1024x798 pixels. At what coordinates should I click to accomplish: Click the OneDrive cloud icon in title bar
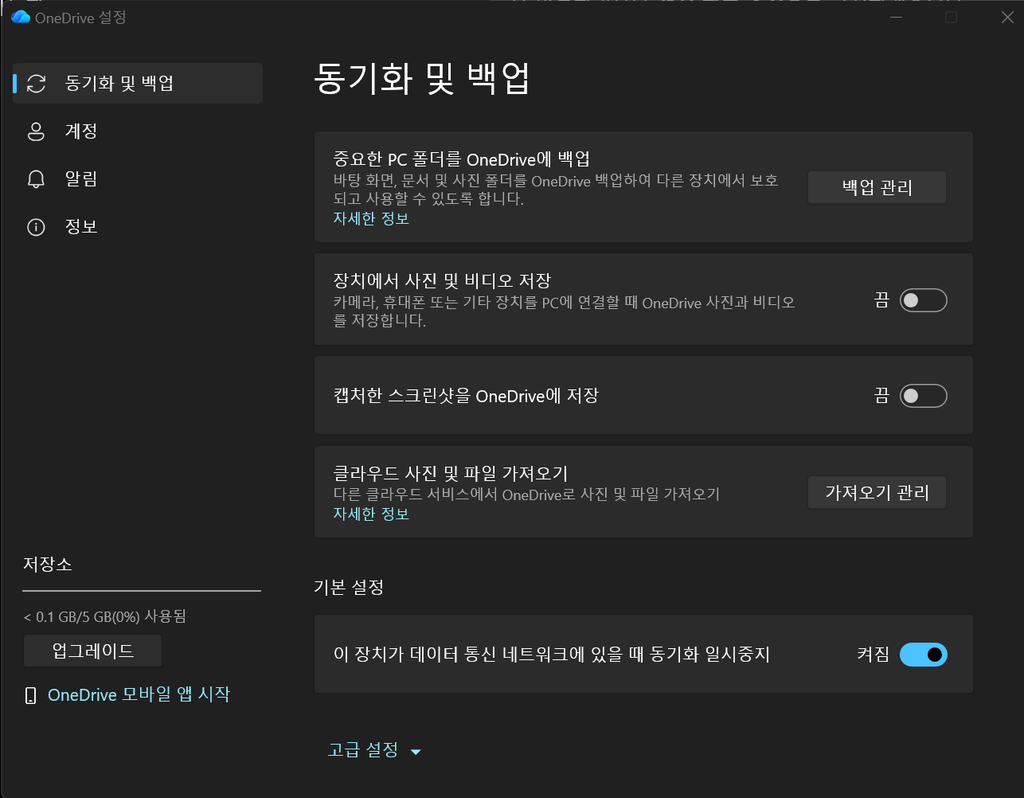point(21,17)
